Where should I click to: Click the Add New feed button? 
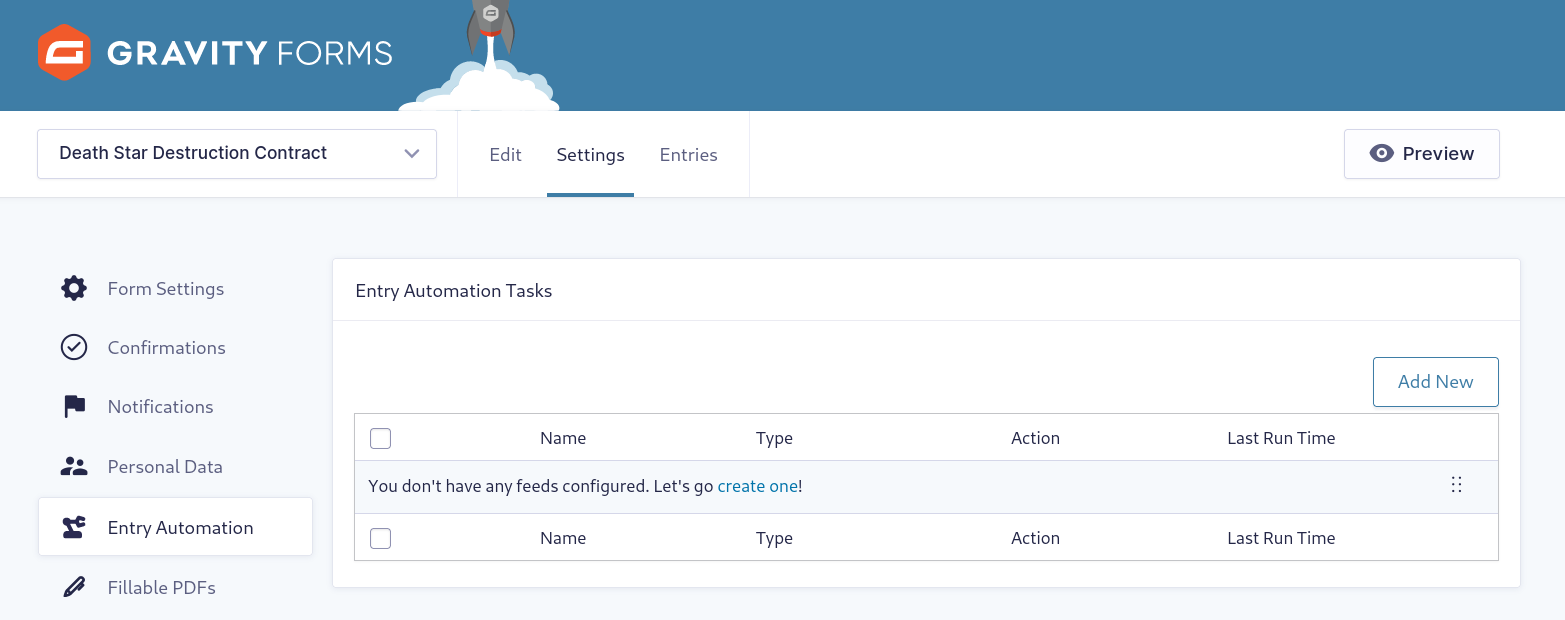[x=1435, y=381]
